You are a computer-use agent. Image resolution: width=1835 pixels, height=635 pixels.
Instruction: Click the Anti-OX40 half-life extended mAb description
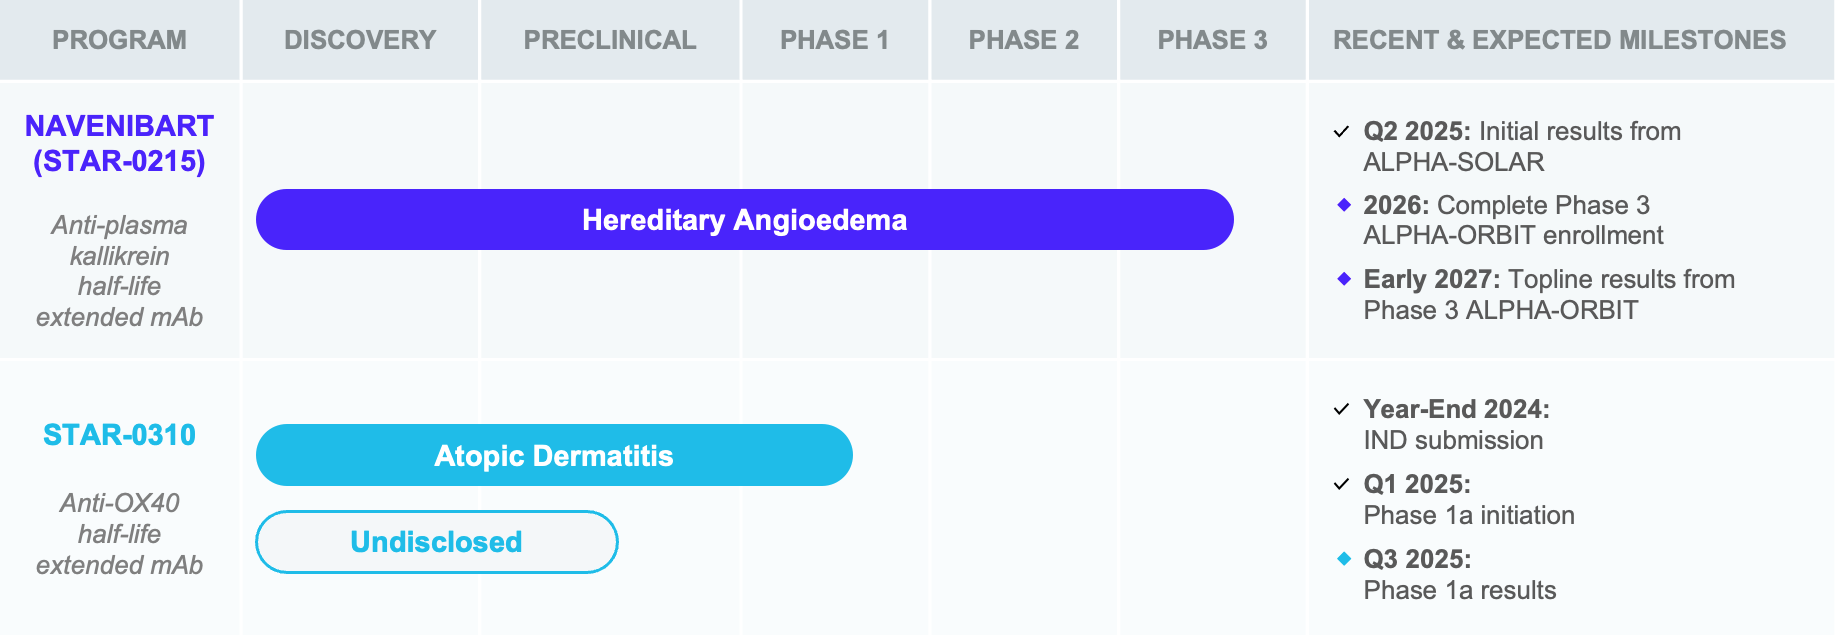pyautogui.click(x=119, y=534)
